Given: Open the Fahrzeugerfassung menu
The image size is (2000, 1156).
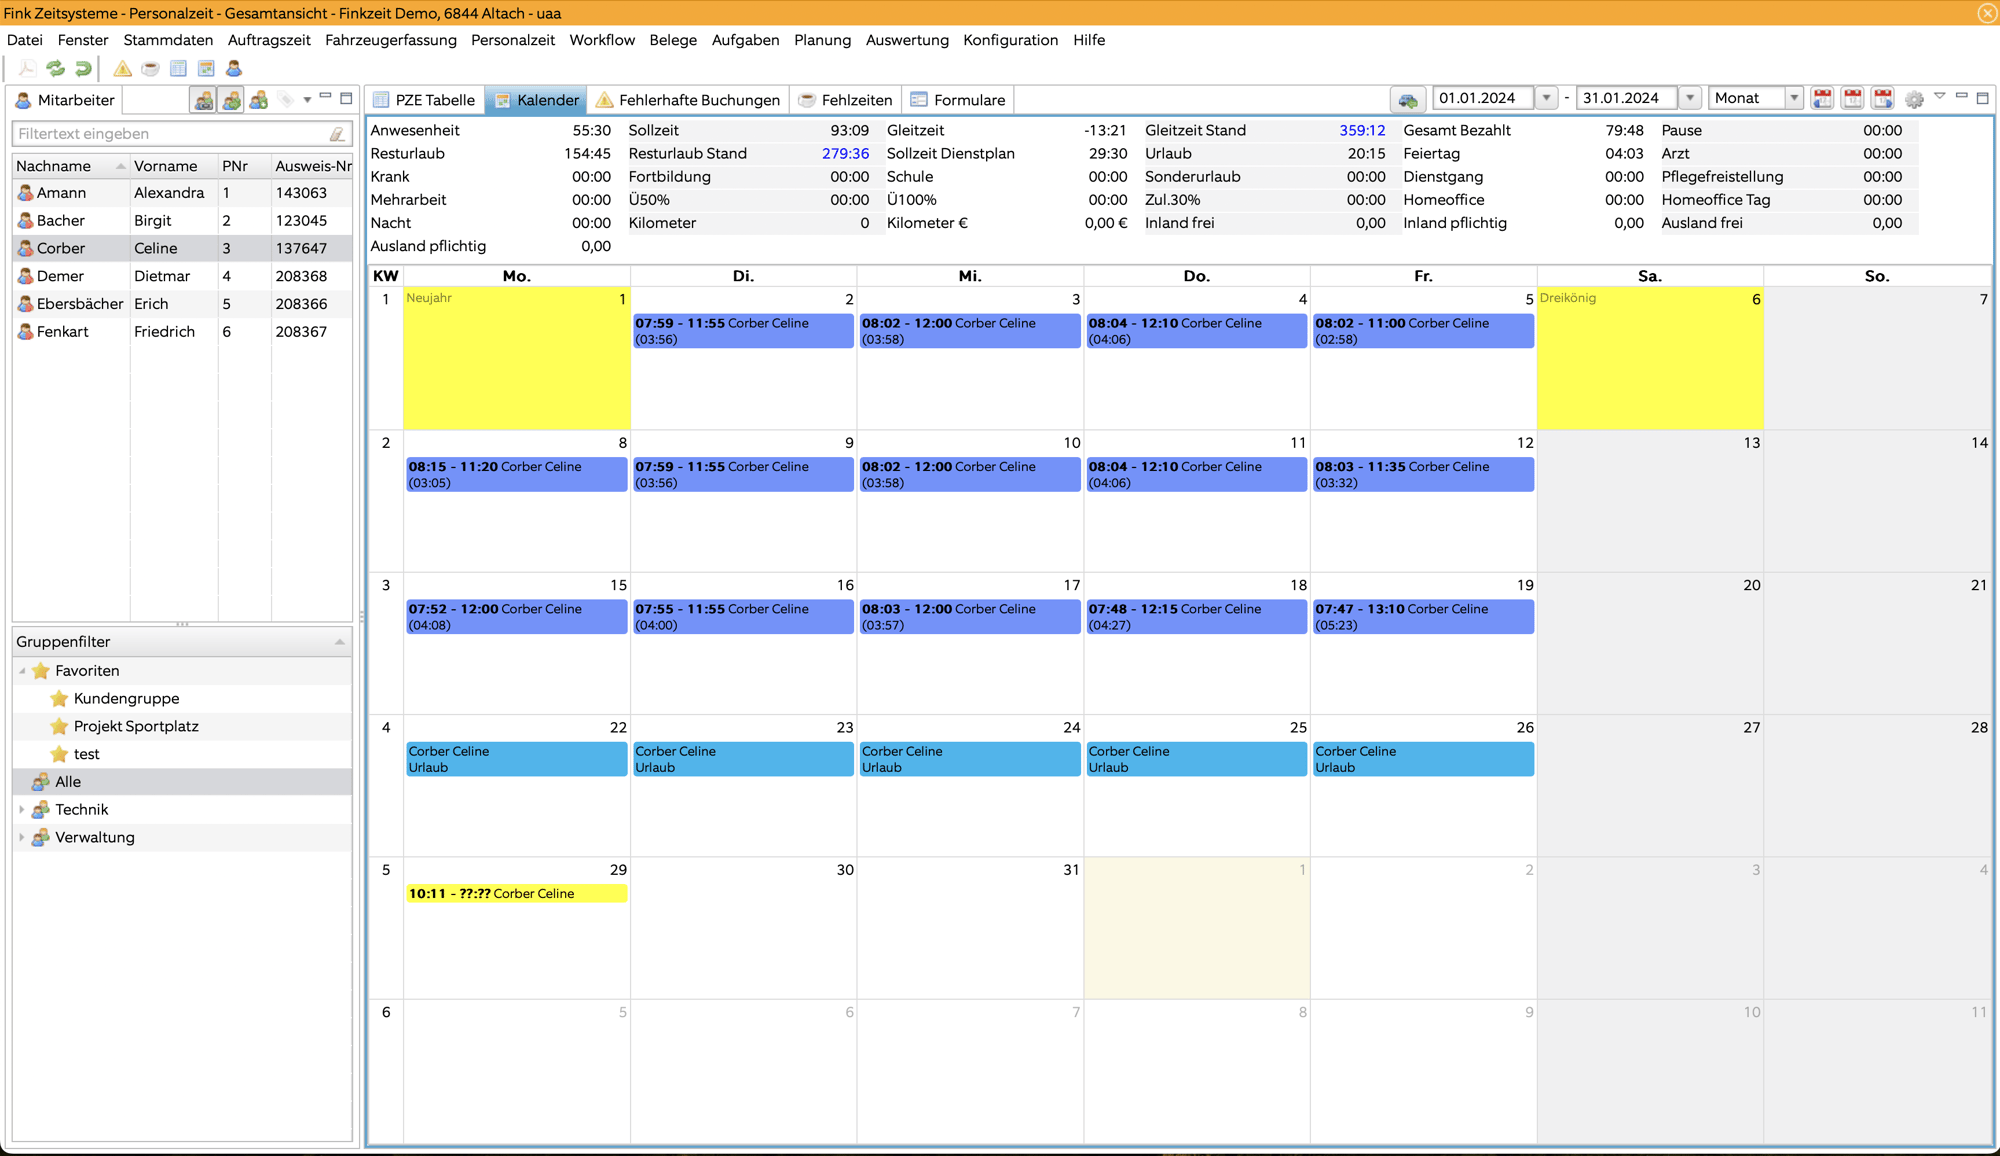Looking at the screenshot, I should tap(391, 40).
